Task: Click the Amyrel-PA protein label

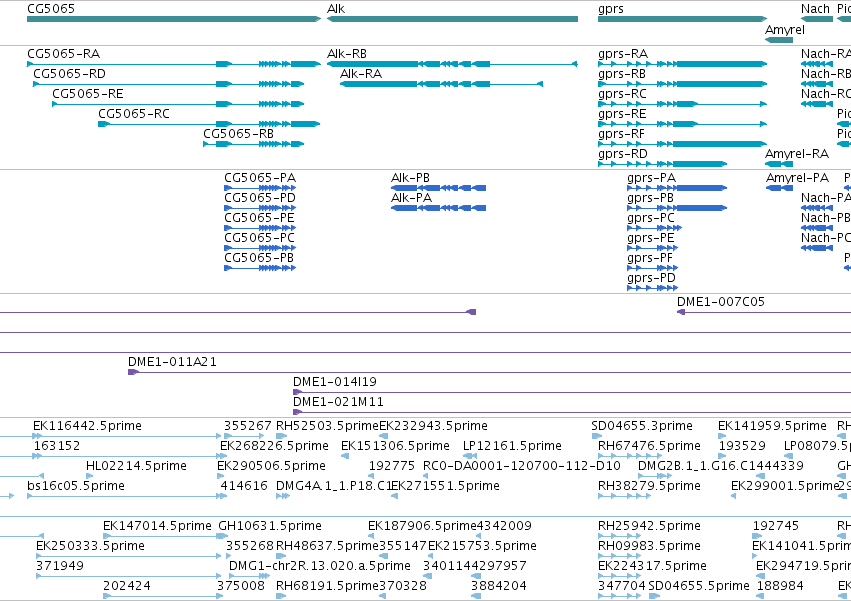Action: (x=797, y=178)
